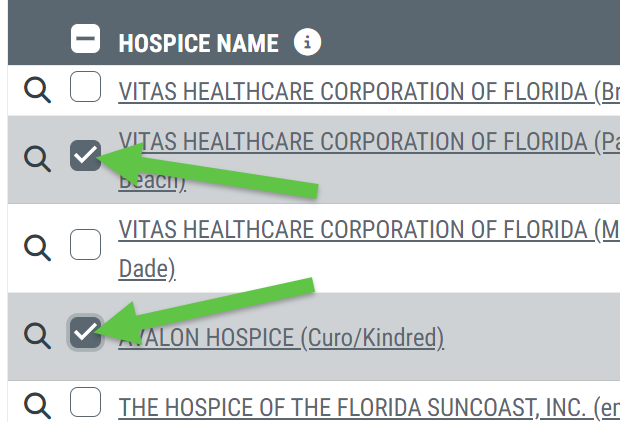The width and height of the screenshot is (620, 422).
Task: Click the wrapped "Dade)" link text
Action: pos(147,269)
